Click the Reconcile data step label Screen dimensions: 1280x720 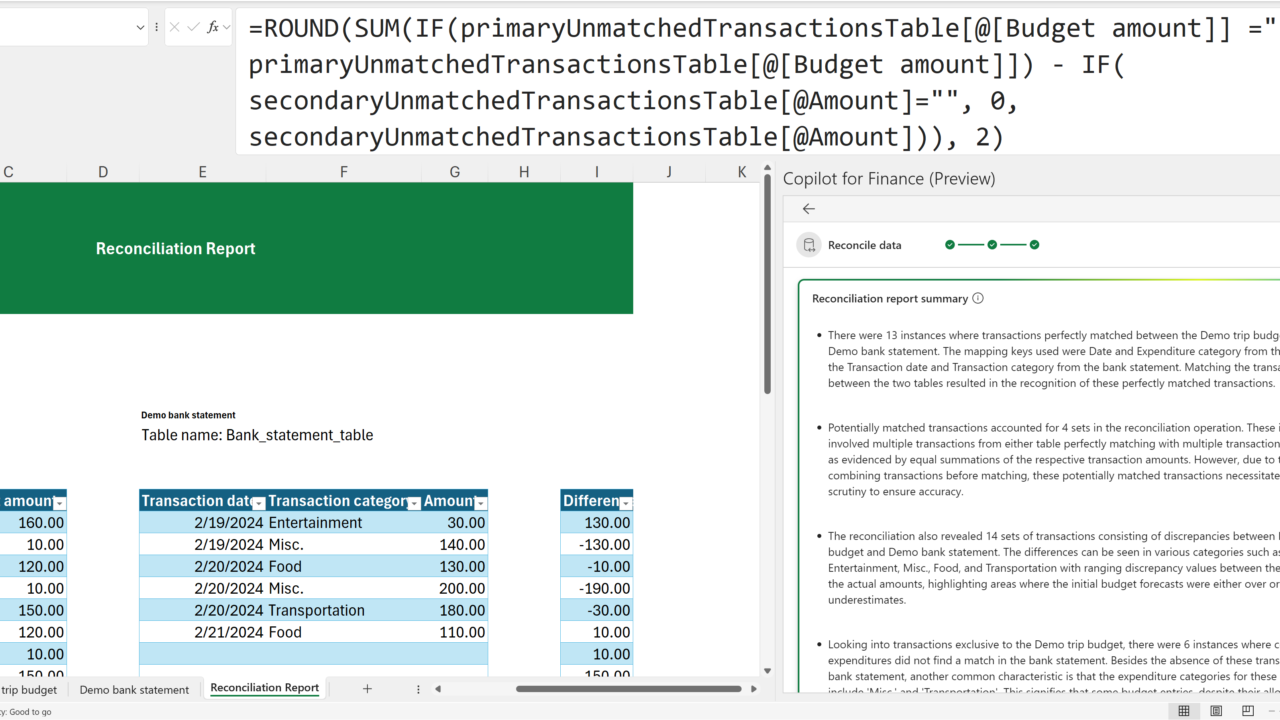[x=864, y=245]
